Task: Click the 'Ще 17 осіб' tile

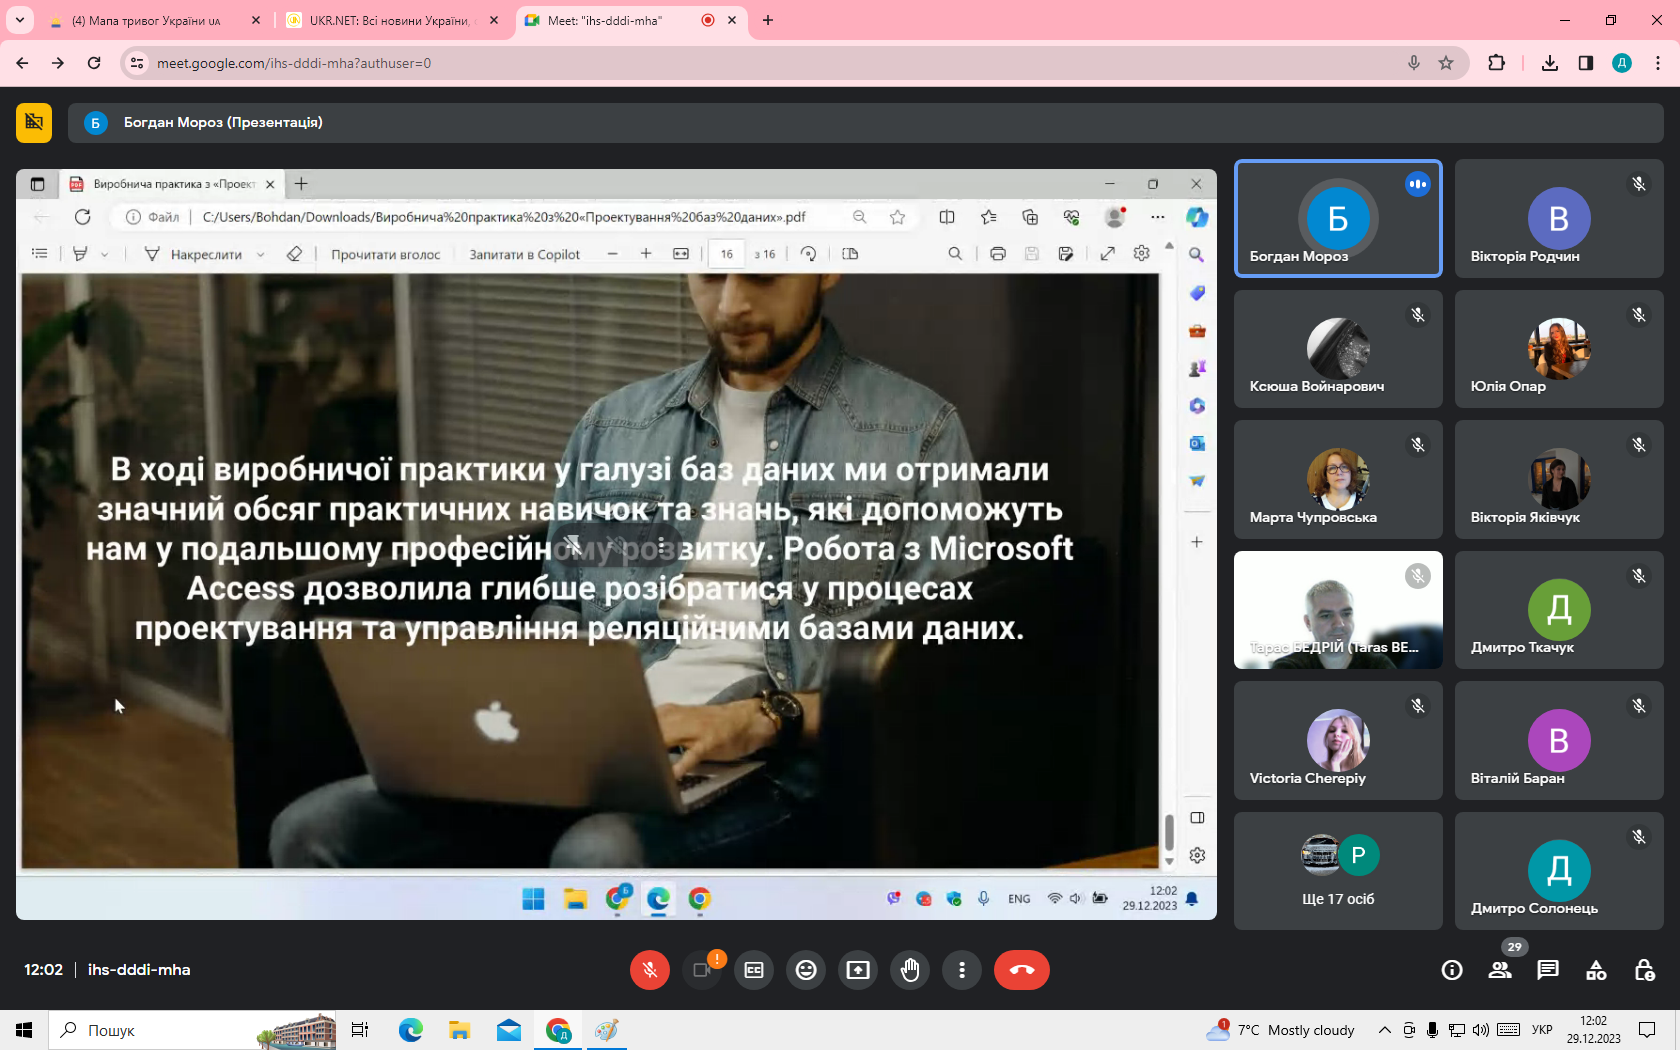Action: pos(1338,871)
